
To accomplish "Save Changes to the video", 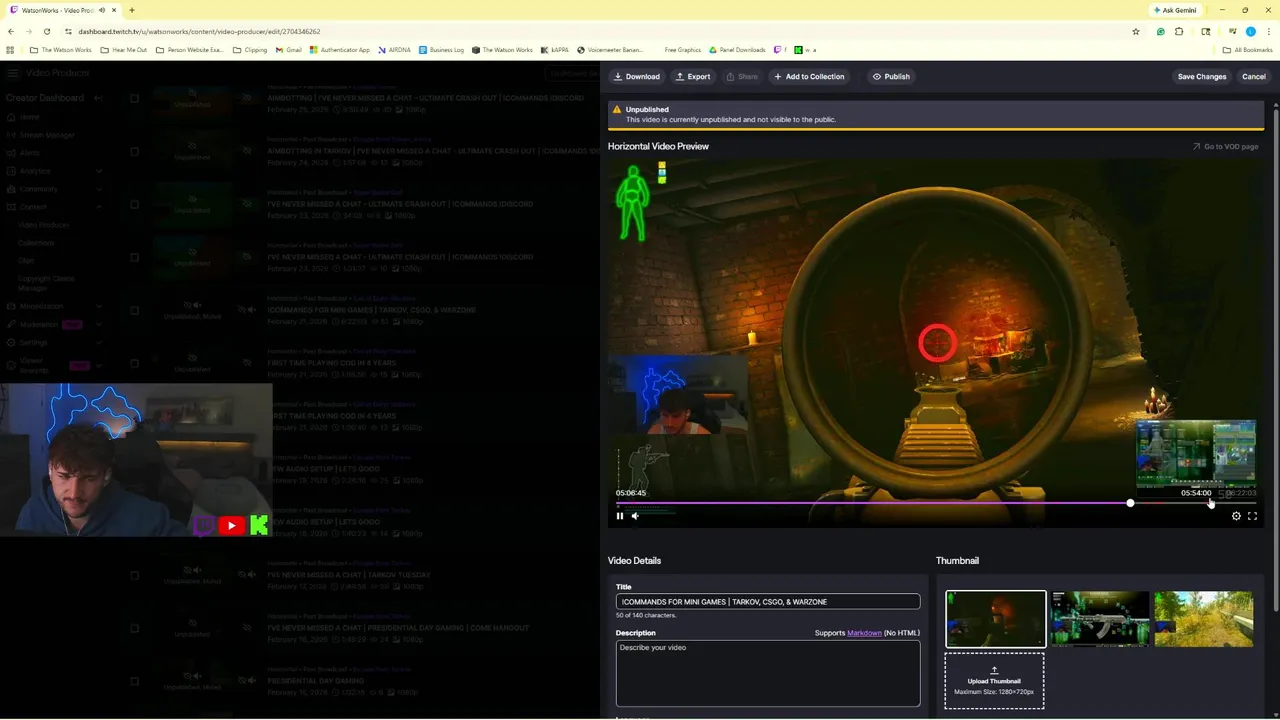I will tap(1202, 76).
